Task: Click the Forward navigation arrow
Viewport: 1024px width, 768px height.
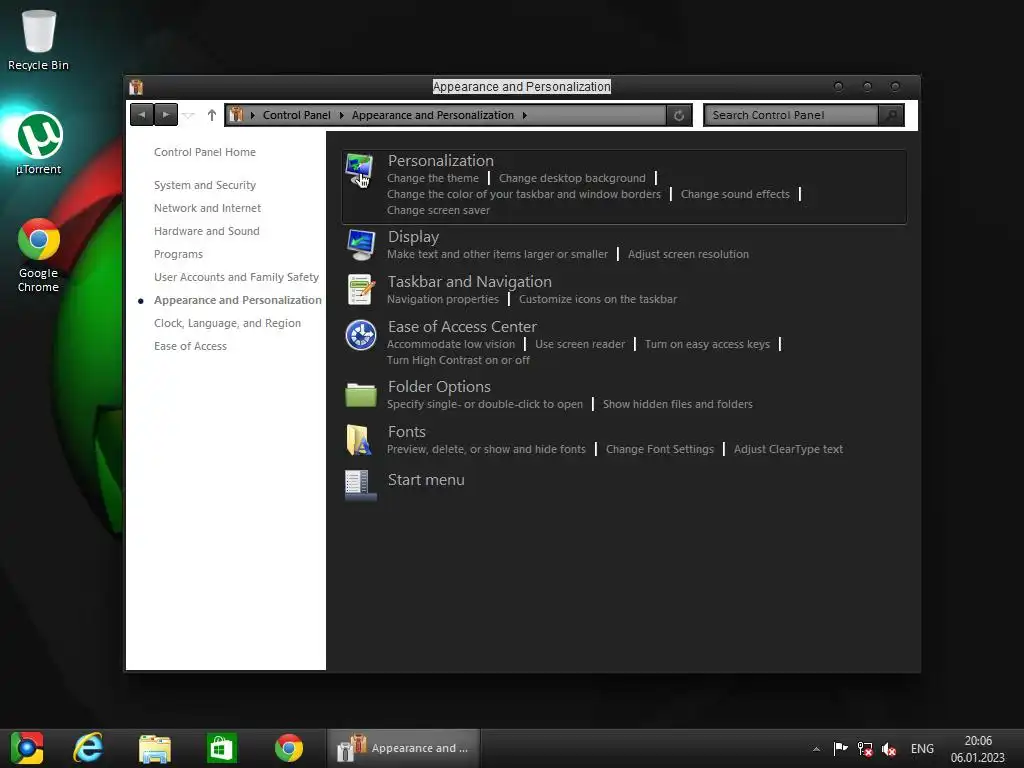Action: 166,115
